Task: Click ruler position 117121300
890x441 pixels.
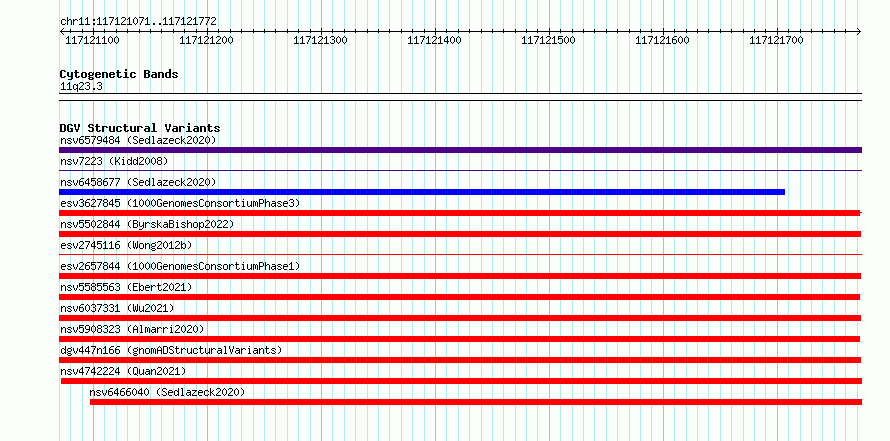Action: (x=321, y=40)
